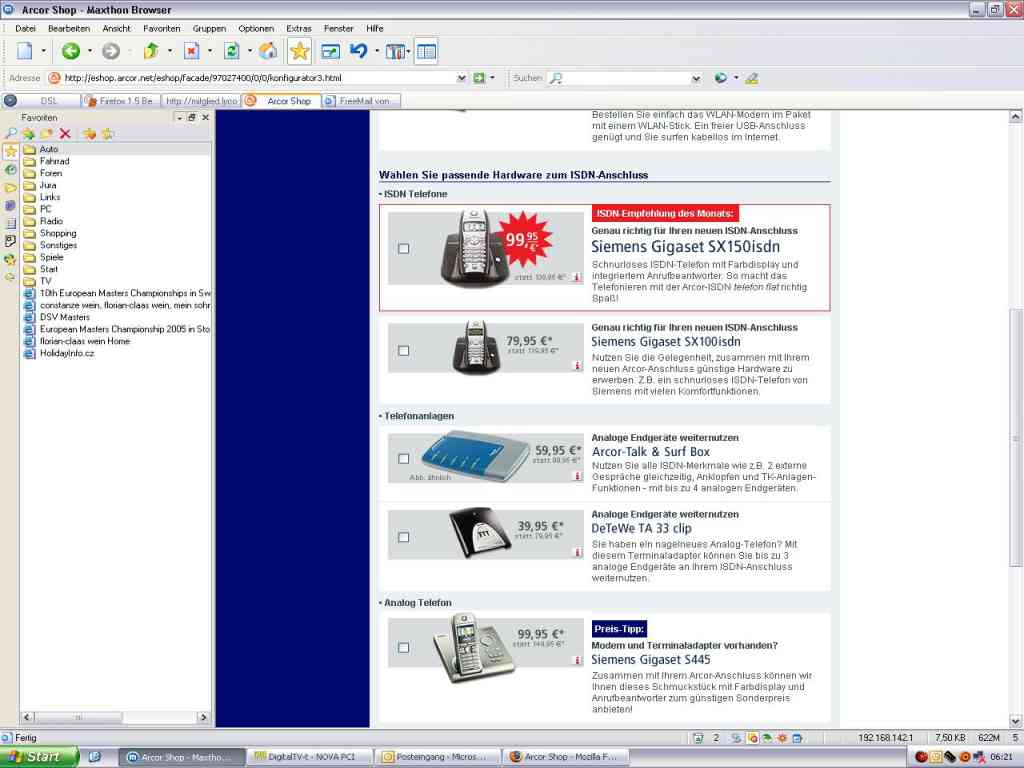Check the Siemens Gigaset S445 box

click(404, 648)
